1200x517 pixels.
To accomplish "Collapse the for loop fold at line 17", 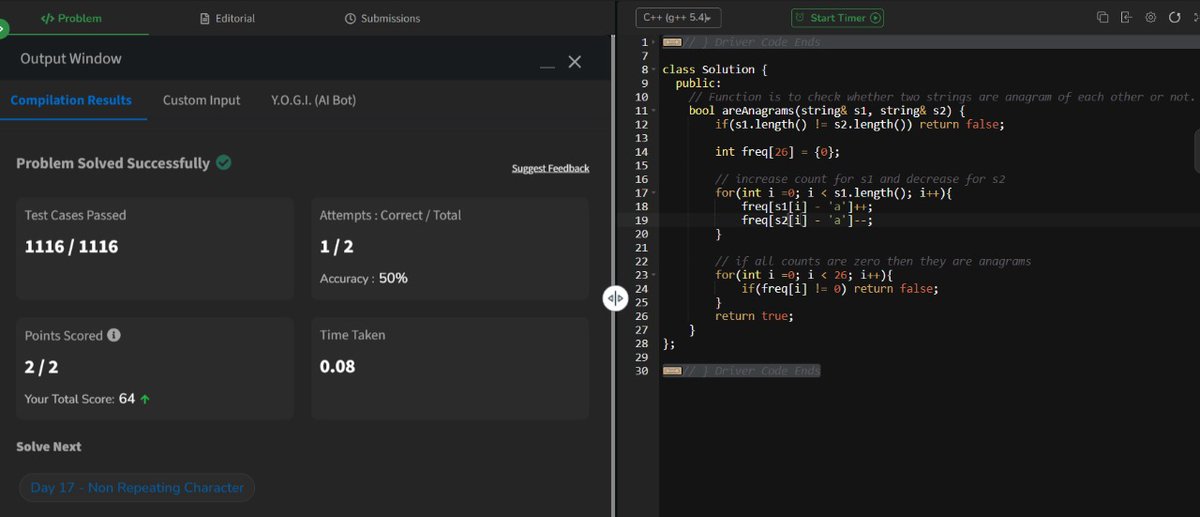I will click(x=653, y=193).
